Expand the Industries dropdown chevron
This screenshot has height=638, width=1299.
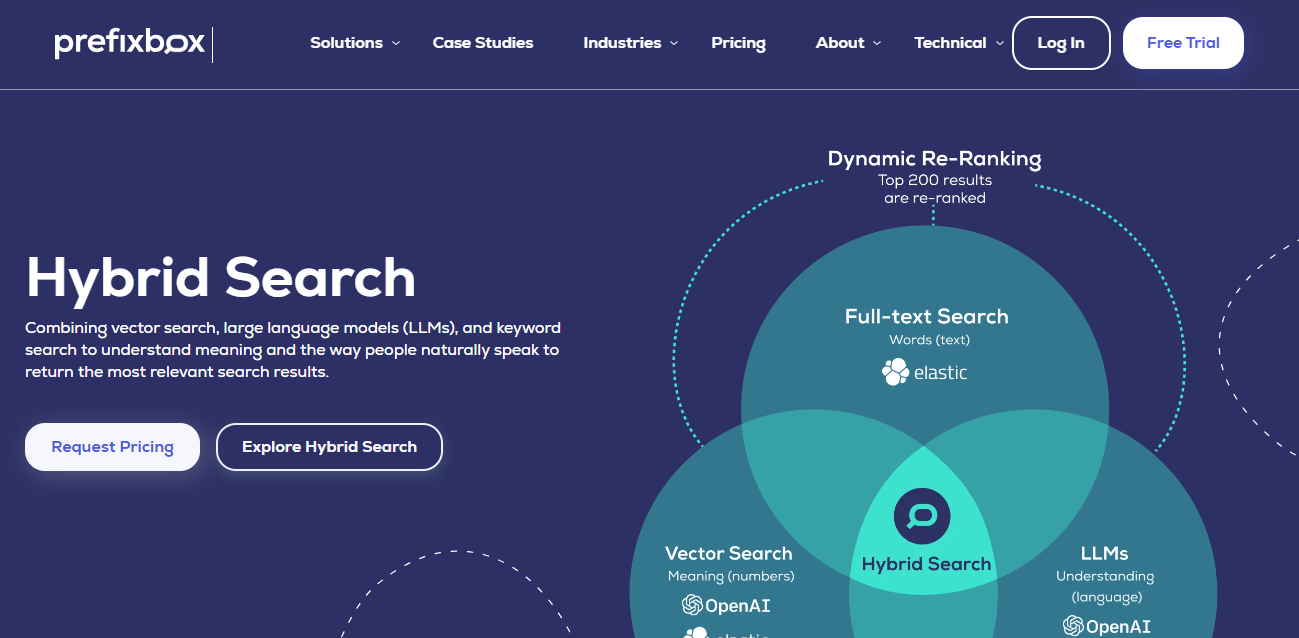click(674, 43)
